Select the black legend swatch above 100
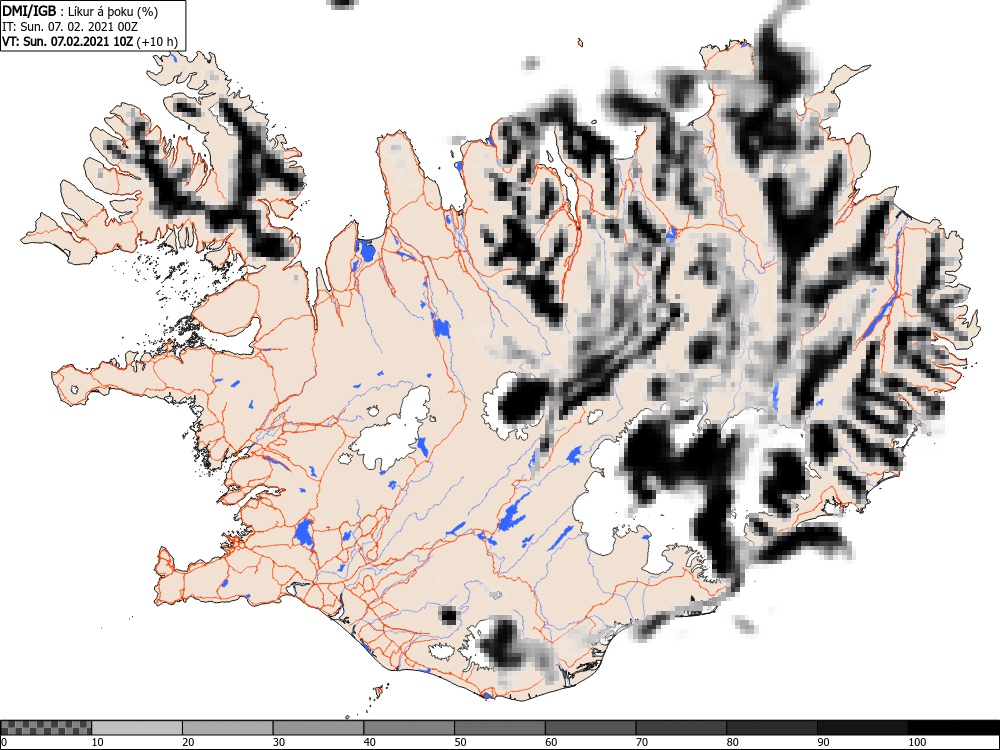Image resolution: width=1000 pixels, height=750 pixels. click(953, 728)
